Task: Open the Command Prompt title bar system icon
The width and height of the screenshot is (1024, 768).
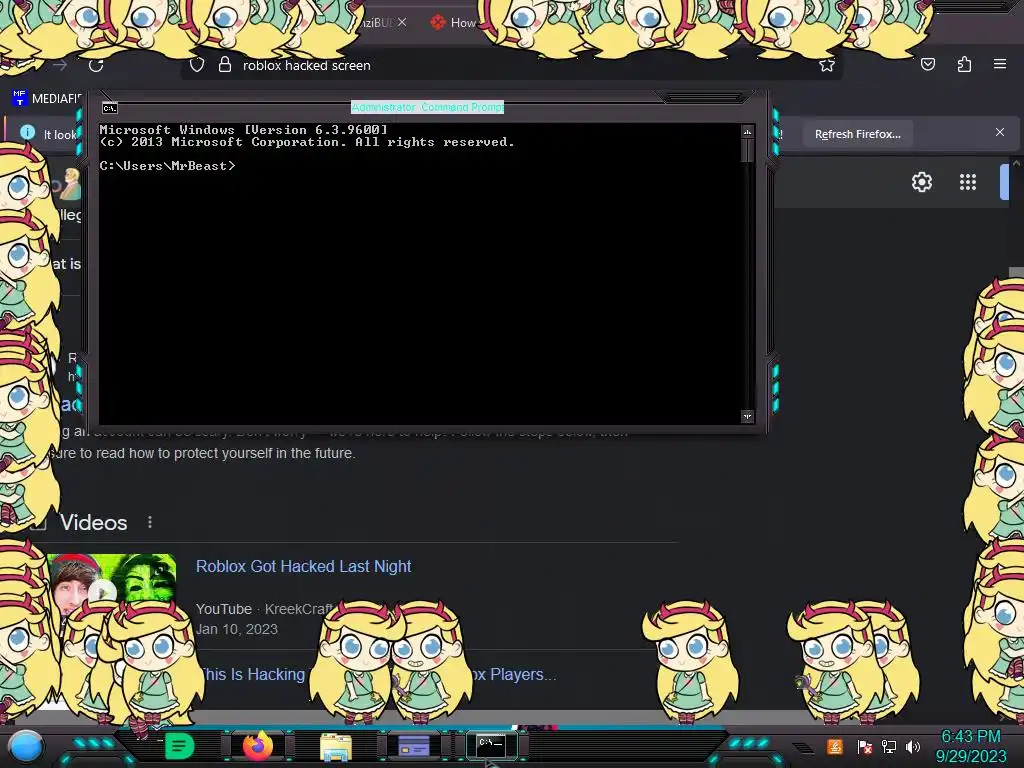Action: pyautogui.click(x=110, y=108)
